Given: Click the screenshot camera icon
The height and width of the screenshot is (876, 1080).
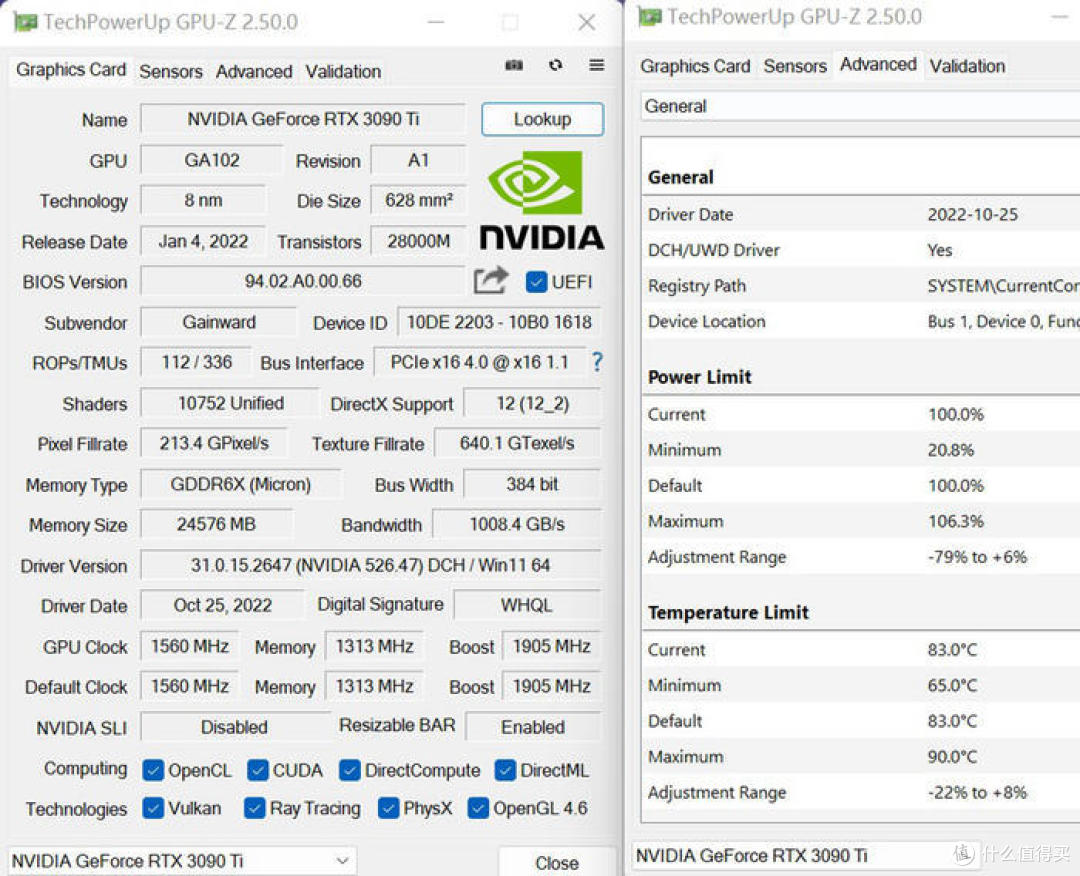Looking at the screenshot, I should click(x=514, y=66).
